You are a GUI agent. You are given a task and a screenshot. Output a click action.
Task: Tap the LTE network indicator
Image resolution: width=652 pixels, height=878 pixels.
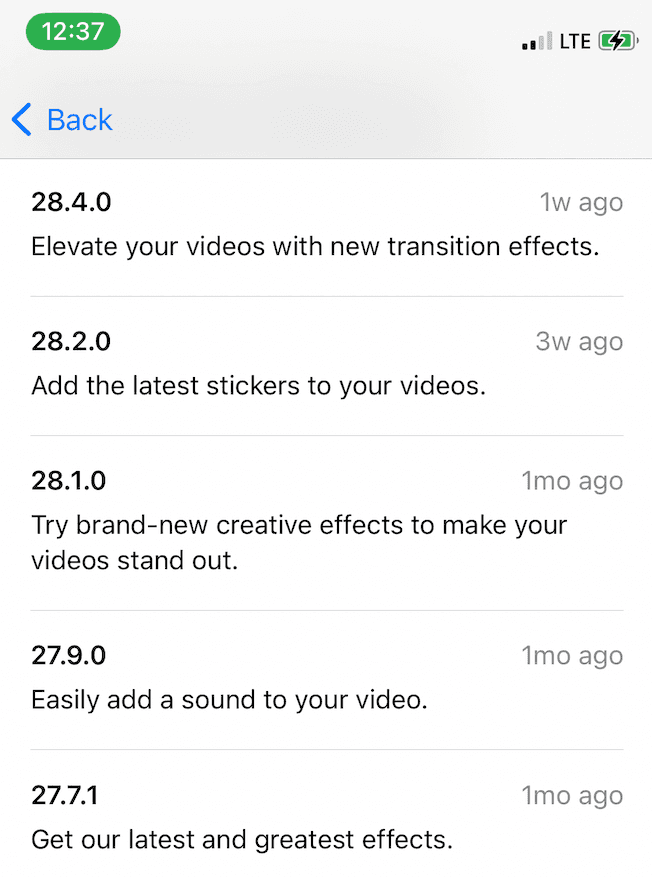575,42
